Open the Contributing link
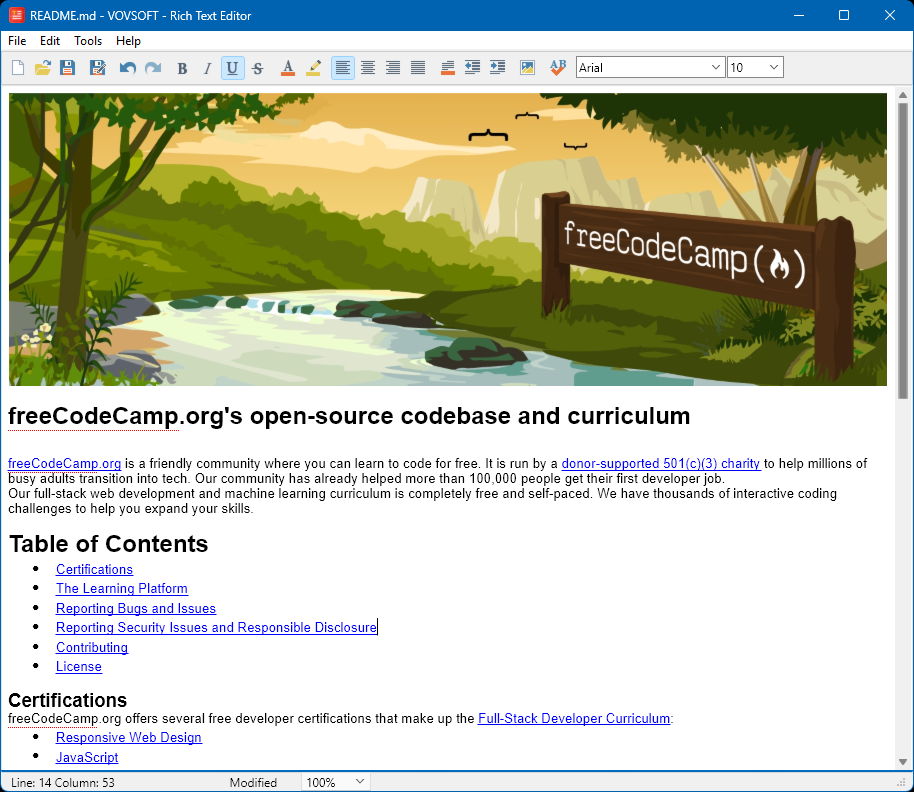The height and width of the screenshot is (792, 914). [x=92, y=647]
